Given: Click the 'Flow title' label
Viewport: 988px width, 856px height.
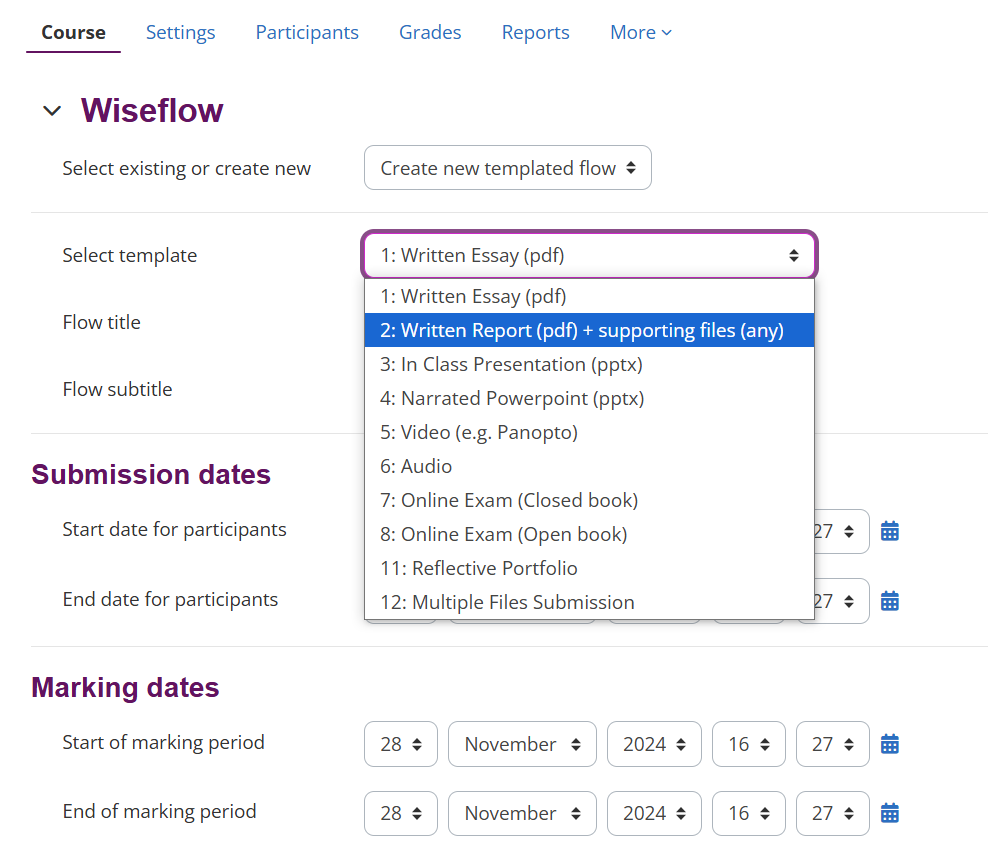Looking at the screenshot, I should coord(101,322).
